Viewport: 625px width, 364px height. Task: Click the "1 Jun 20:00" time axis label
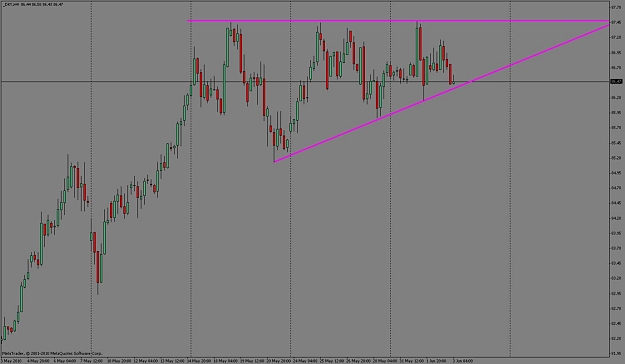(437, 361)
